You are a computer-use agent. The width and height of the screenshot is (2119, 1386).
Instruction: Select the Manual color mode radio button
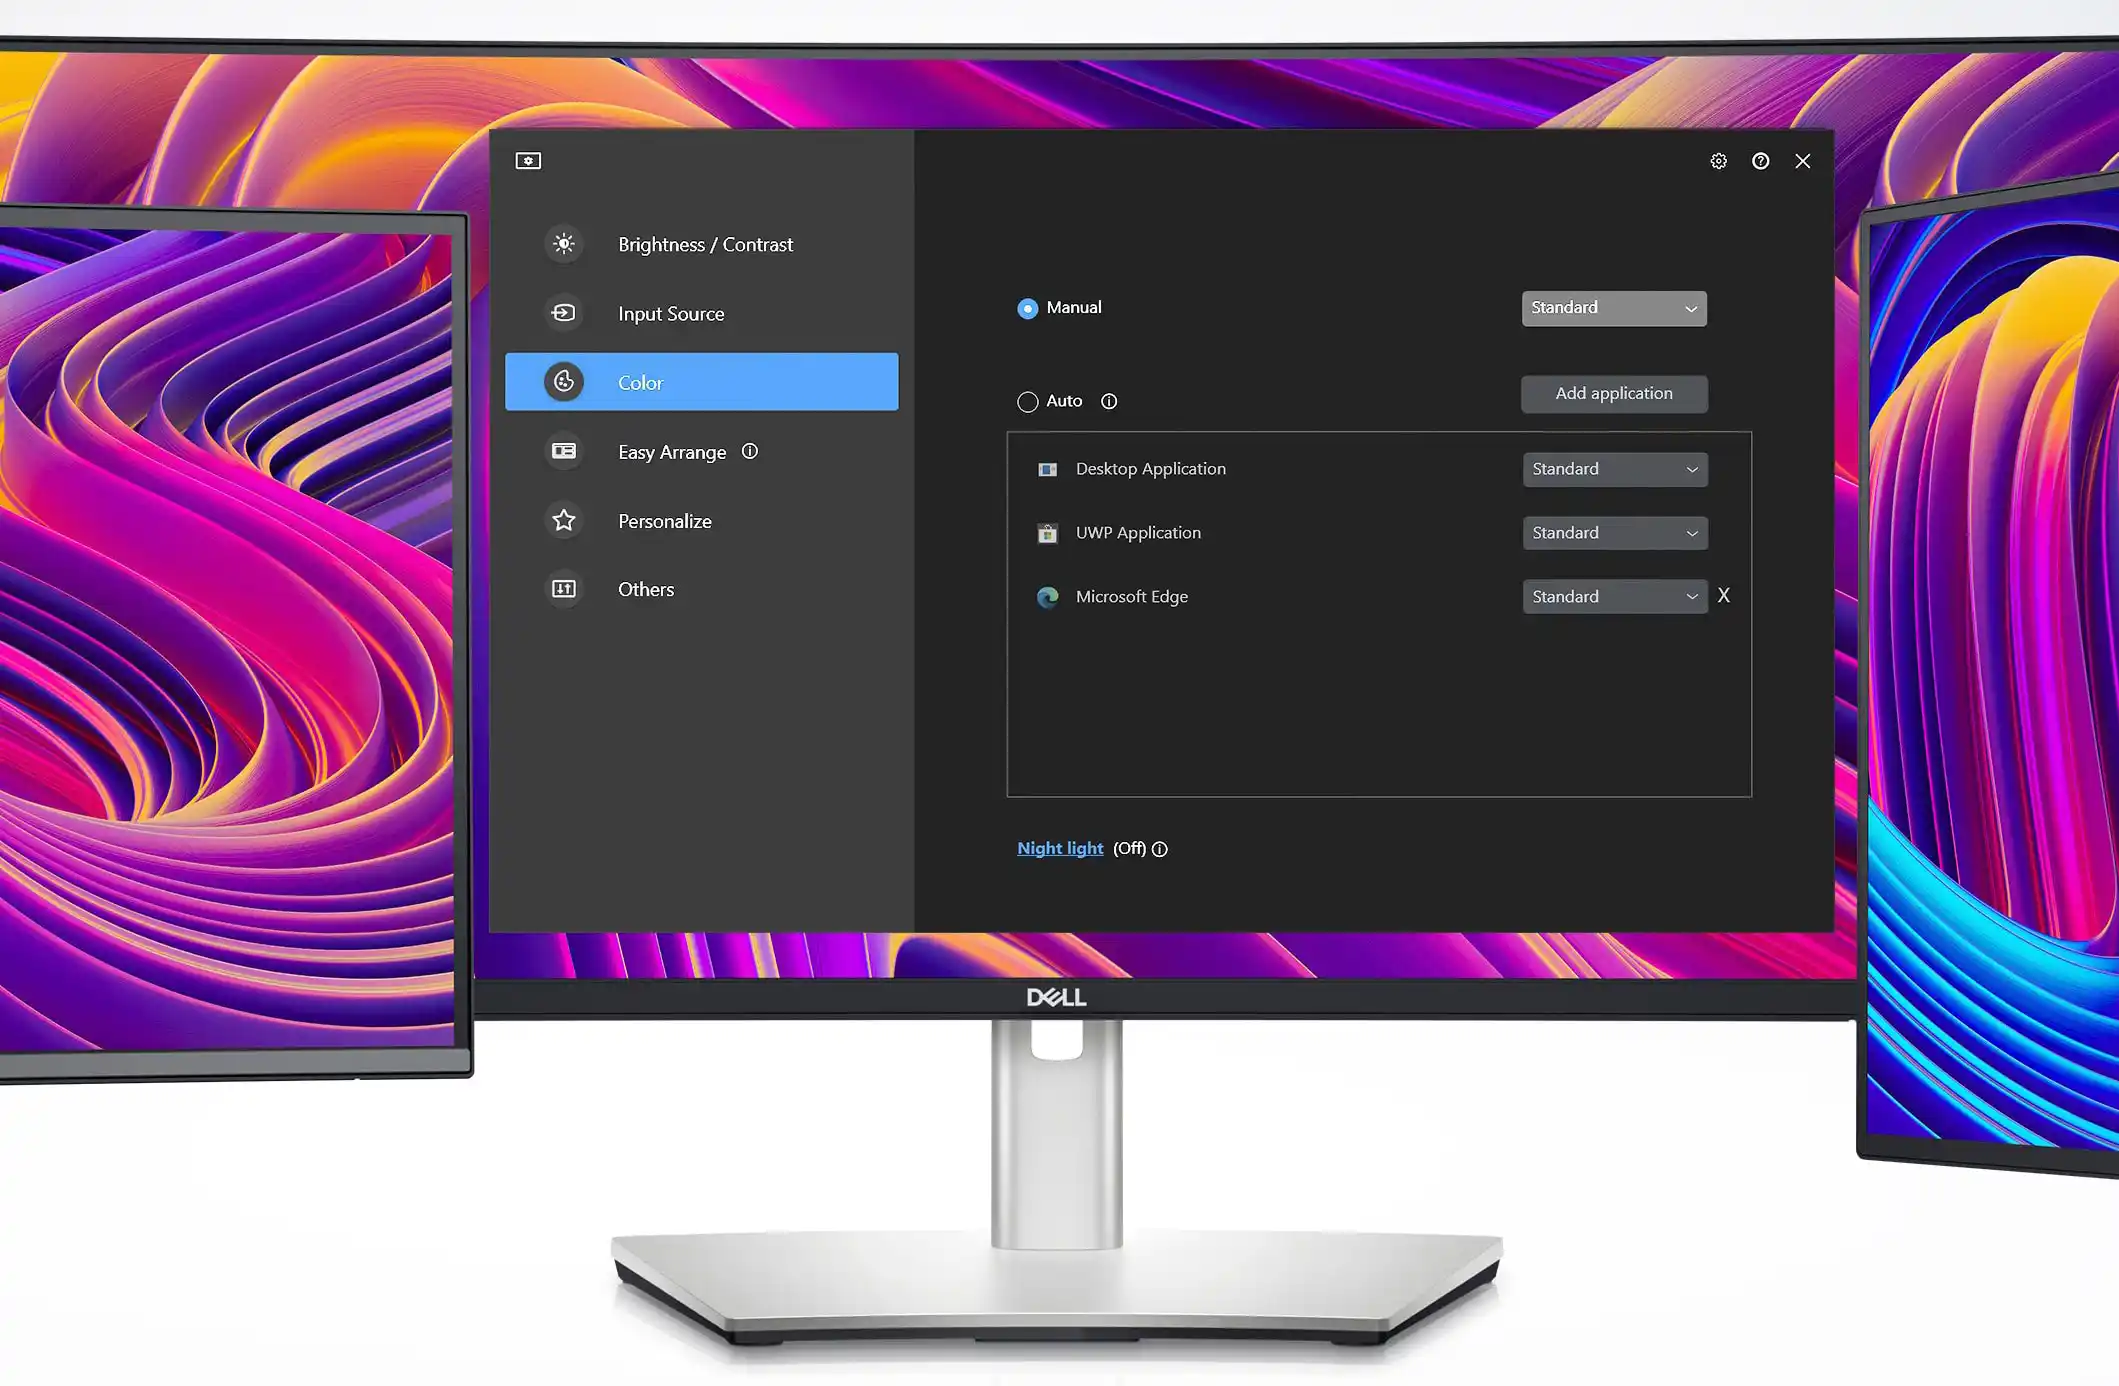(x=1025, y=306)
